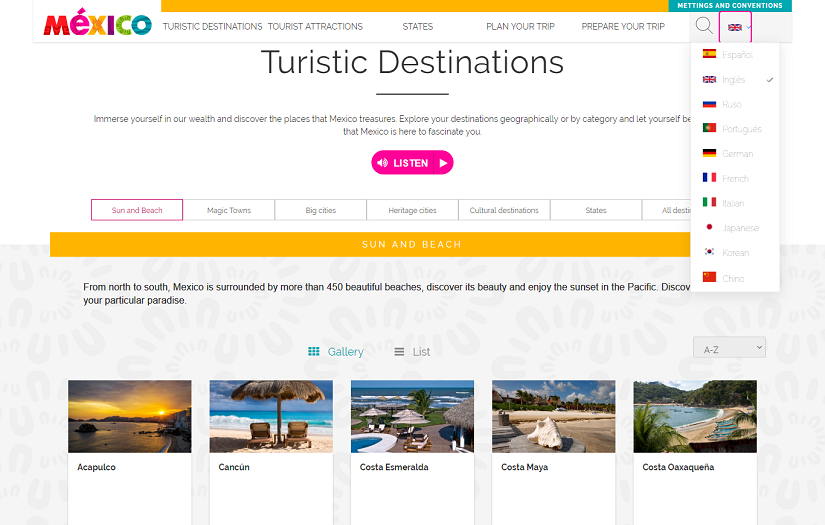Switch to the States category tab
This screenshot has height=525, width=825.
[596, 210]
